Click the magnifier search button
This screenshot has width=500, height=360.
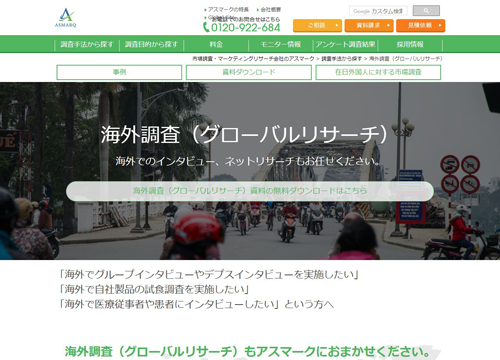pyautogui.click(x=426, y=11)
